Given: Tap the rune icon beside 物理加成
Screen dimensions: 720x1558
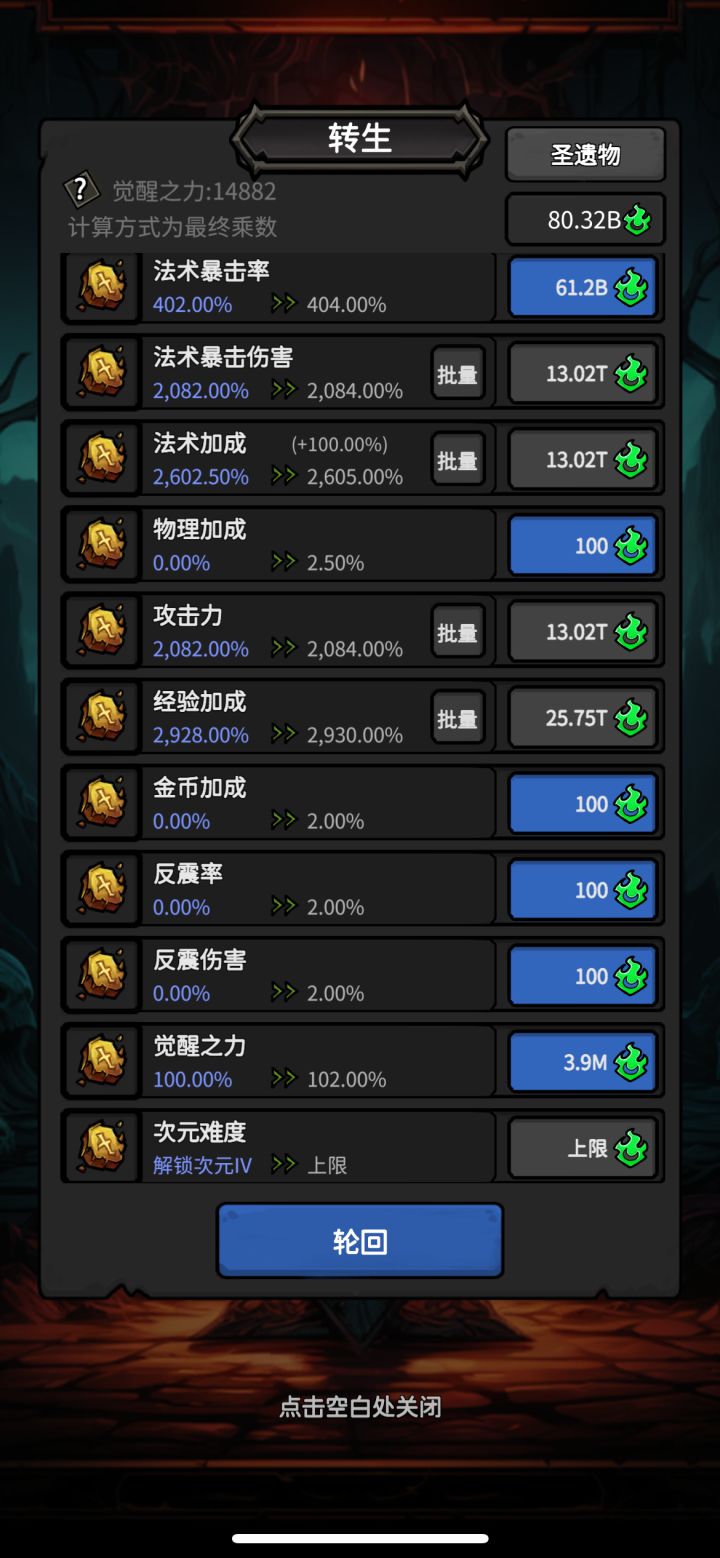Looking at the screenshot, I should [x=102, y=546].
